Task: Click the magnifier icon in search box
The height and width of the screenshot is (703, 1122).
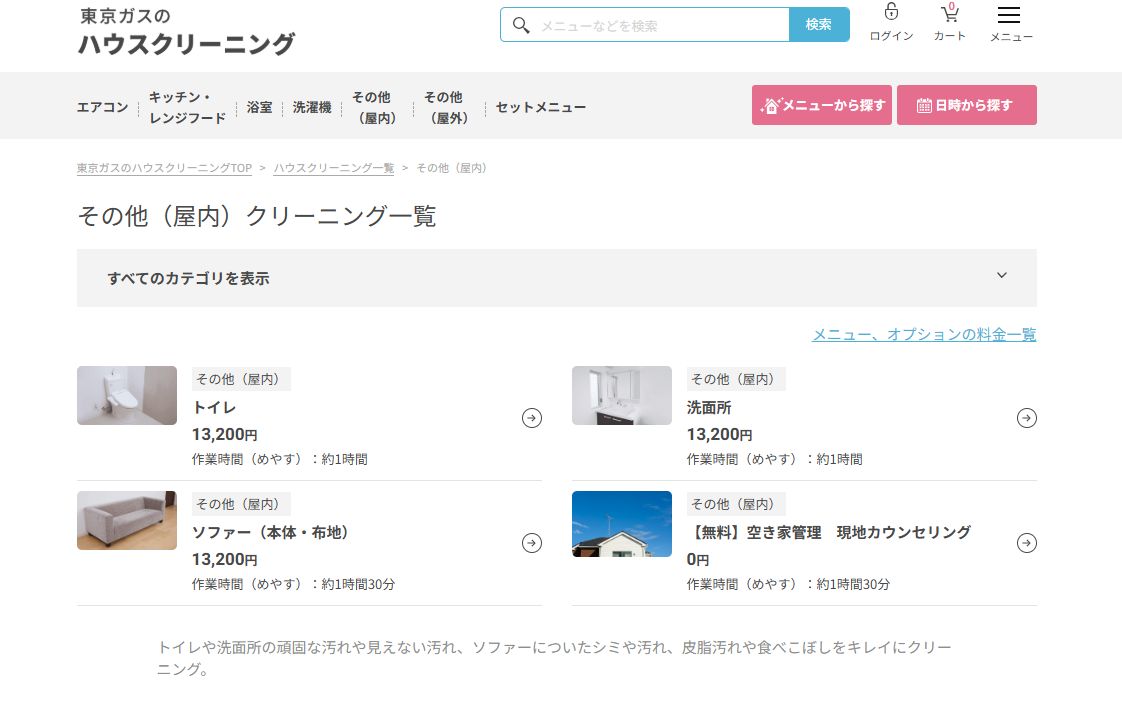Action: point(520,25)
